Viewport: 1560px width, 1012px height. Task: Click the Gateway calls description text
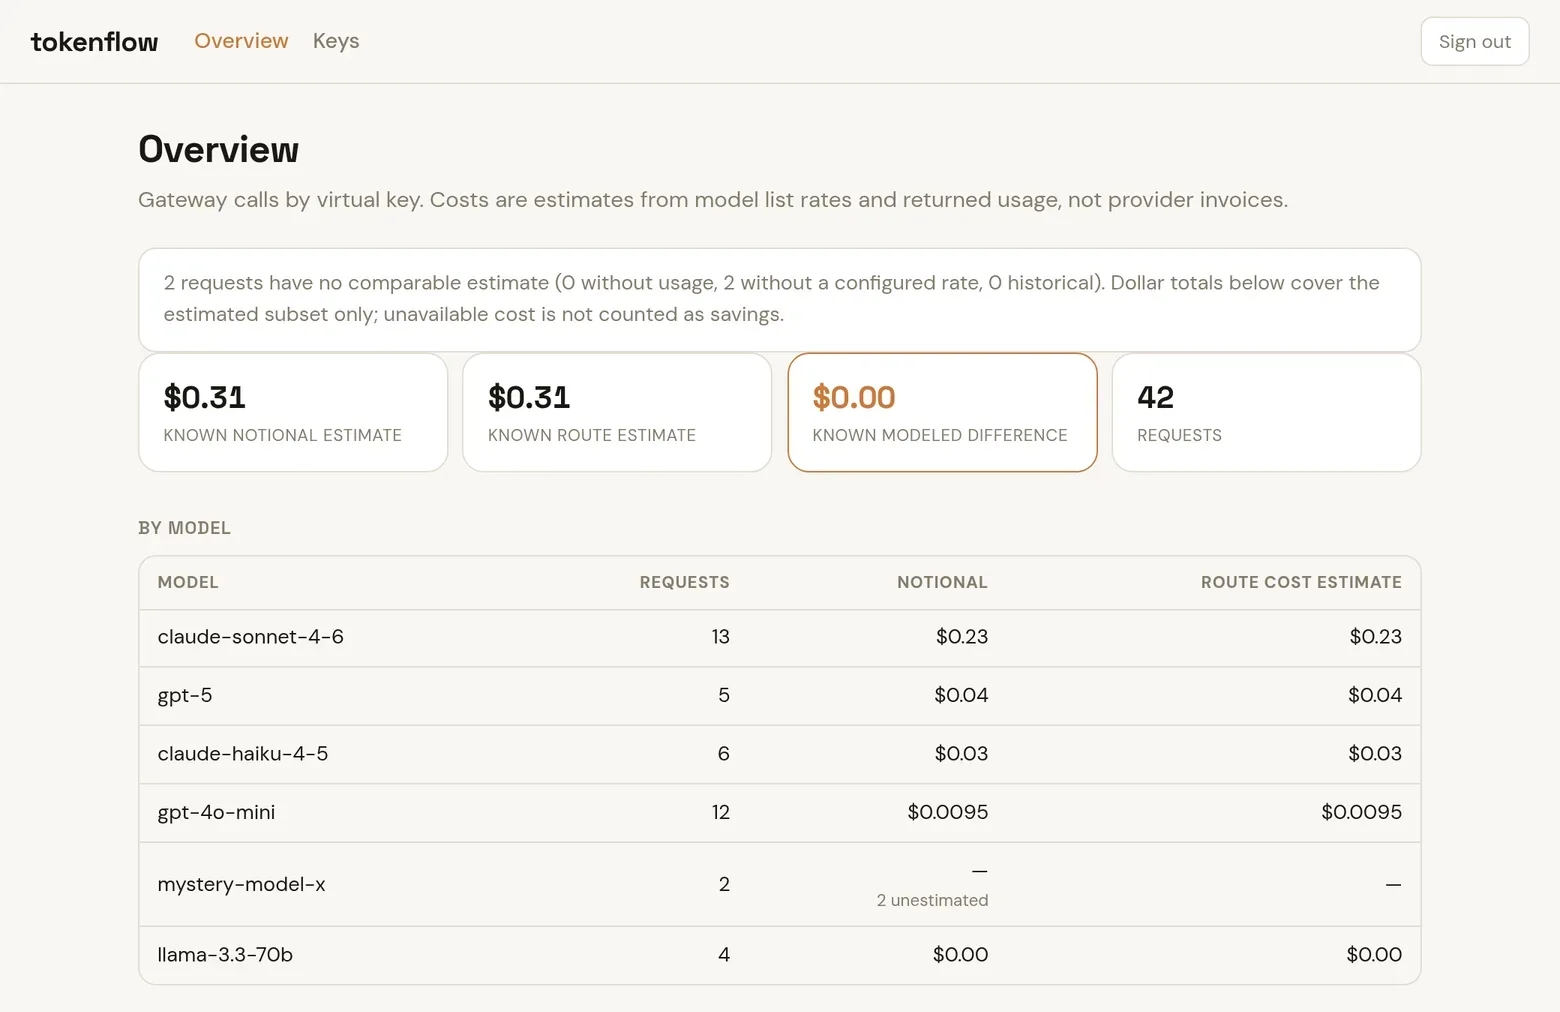coord(713,200)
